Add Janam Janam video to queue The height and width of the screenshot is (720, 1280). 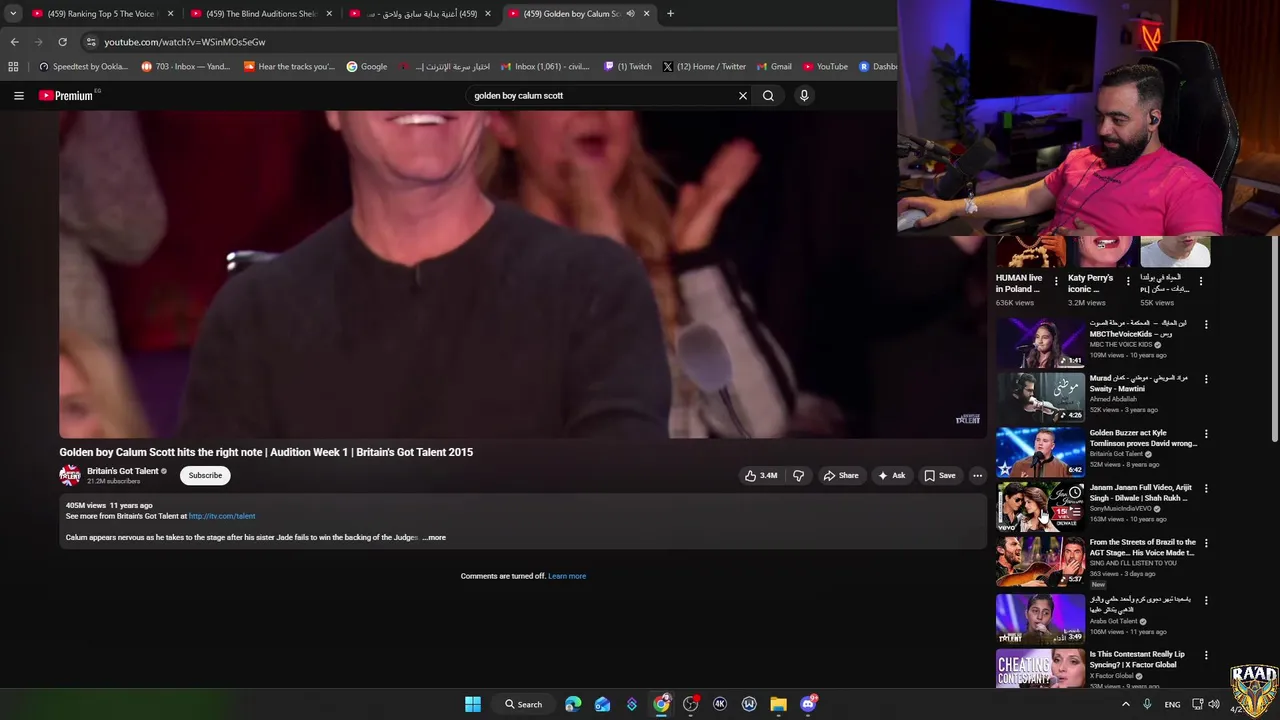point(1075,511)
